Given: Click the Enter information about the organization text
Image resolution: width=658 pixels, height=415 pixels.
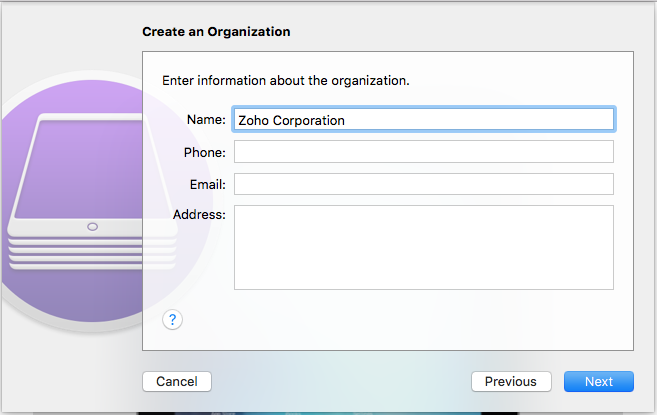Looking at the screenshot, I should pos(286,80).
